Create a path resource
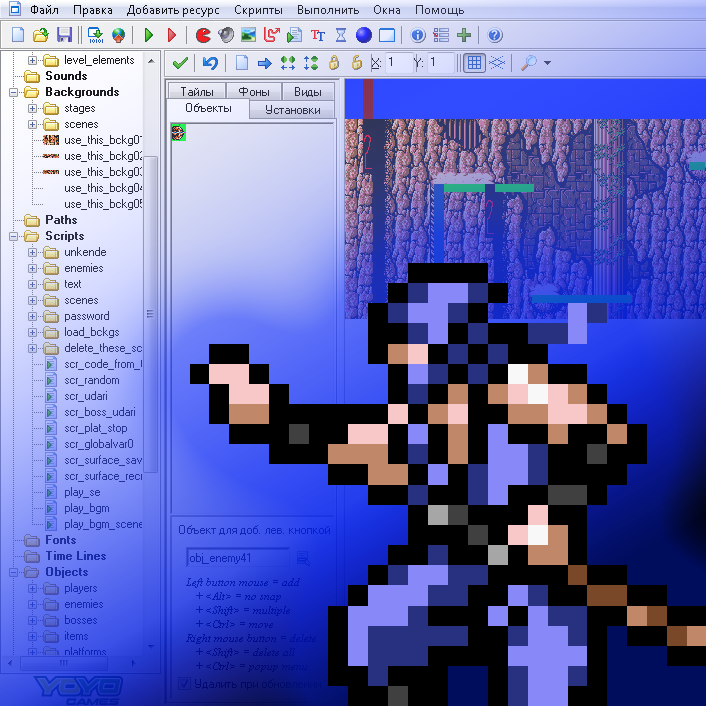 click(x=272, y=35)
